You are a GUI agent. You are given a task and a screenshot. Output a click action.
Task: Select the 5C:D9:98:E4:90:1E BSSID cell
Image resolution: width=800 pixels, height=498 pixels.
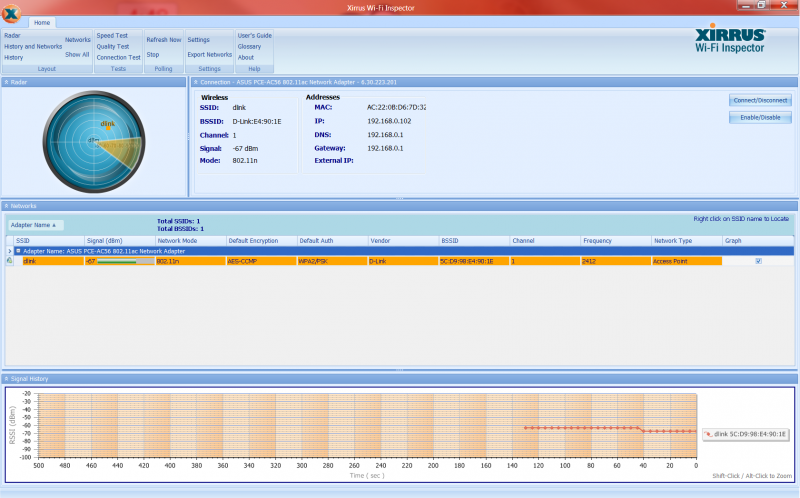[474, 261]
